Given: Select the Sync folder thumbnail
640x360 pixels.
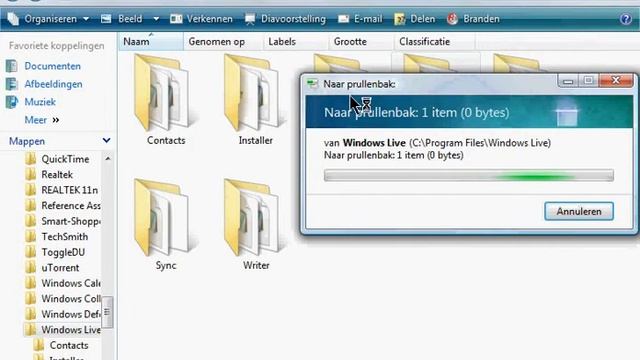Looking at the screenshot, I should pyautogui.click(x=166, y=225).
